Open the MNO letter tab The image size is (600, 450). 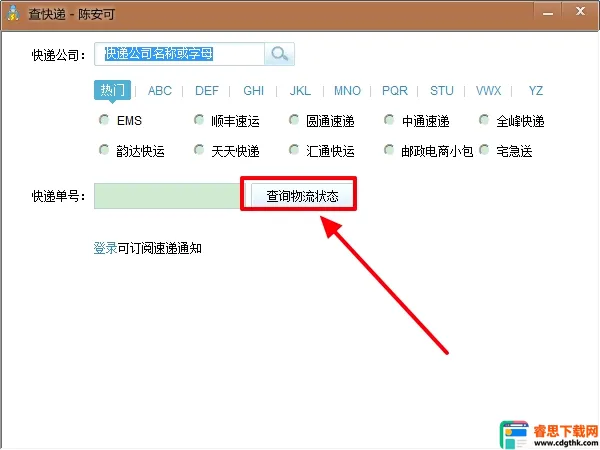tap(347, 91)
